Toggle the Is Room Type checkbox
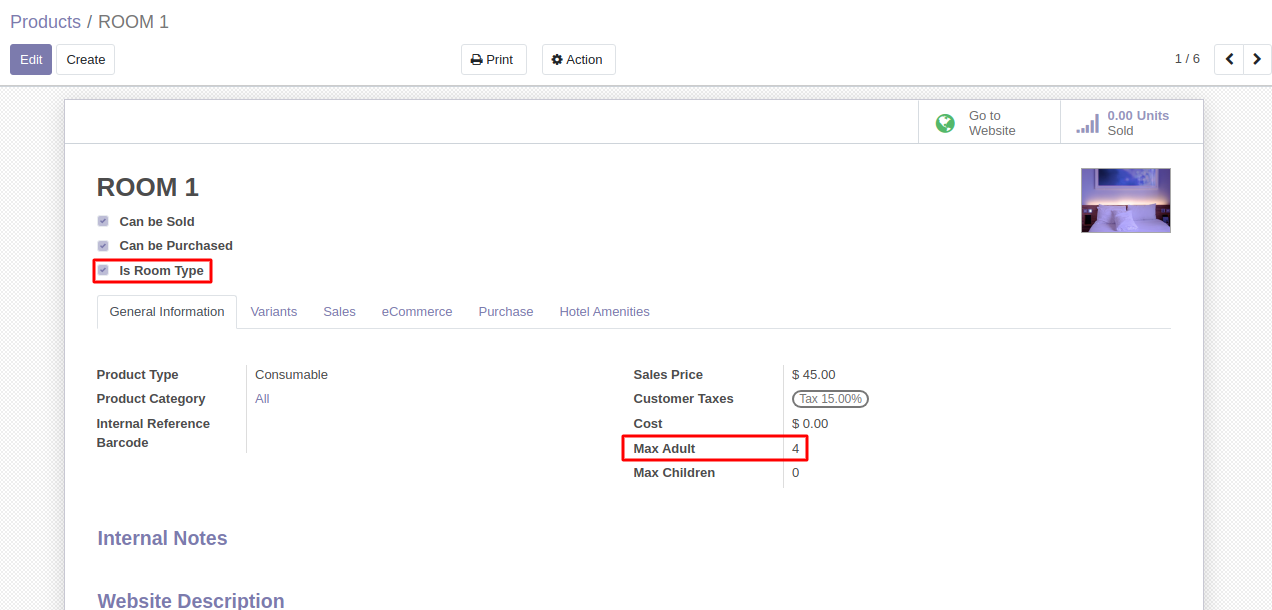This screenshot has width=1272, height=610. point(103,270)
